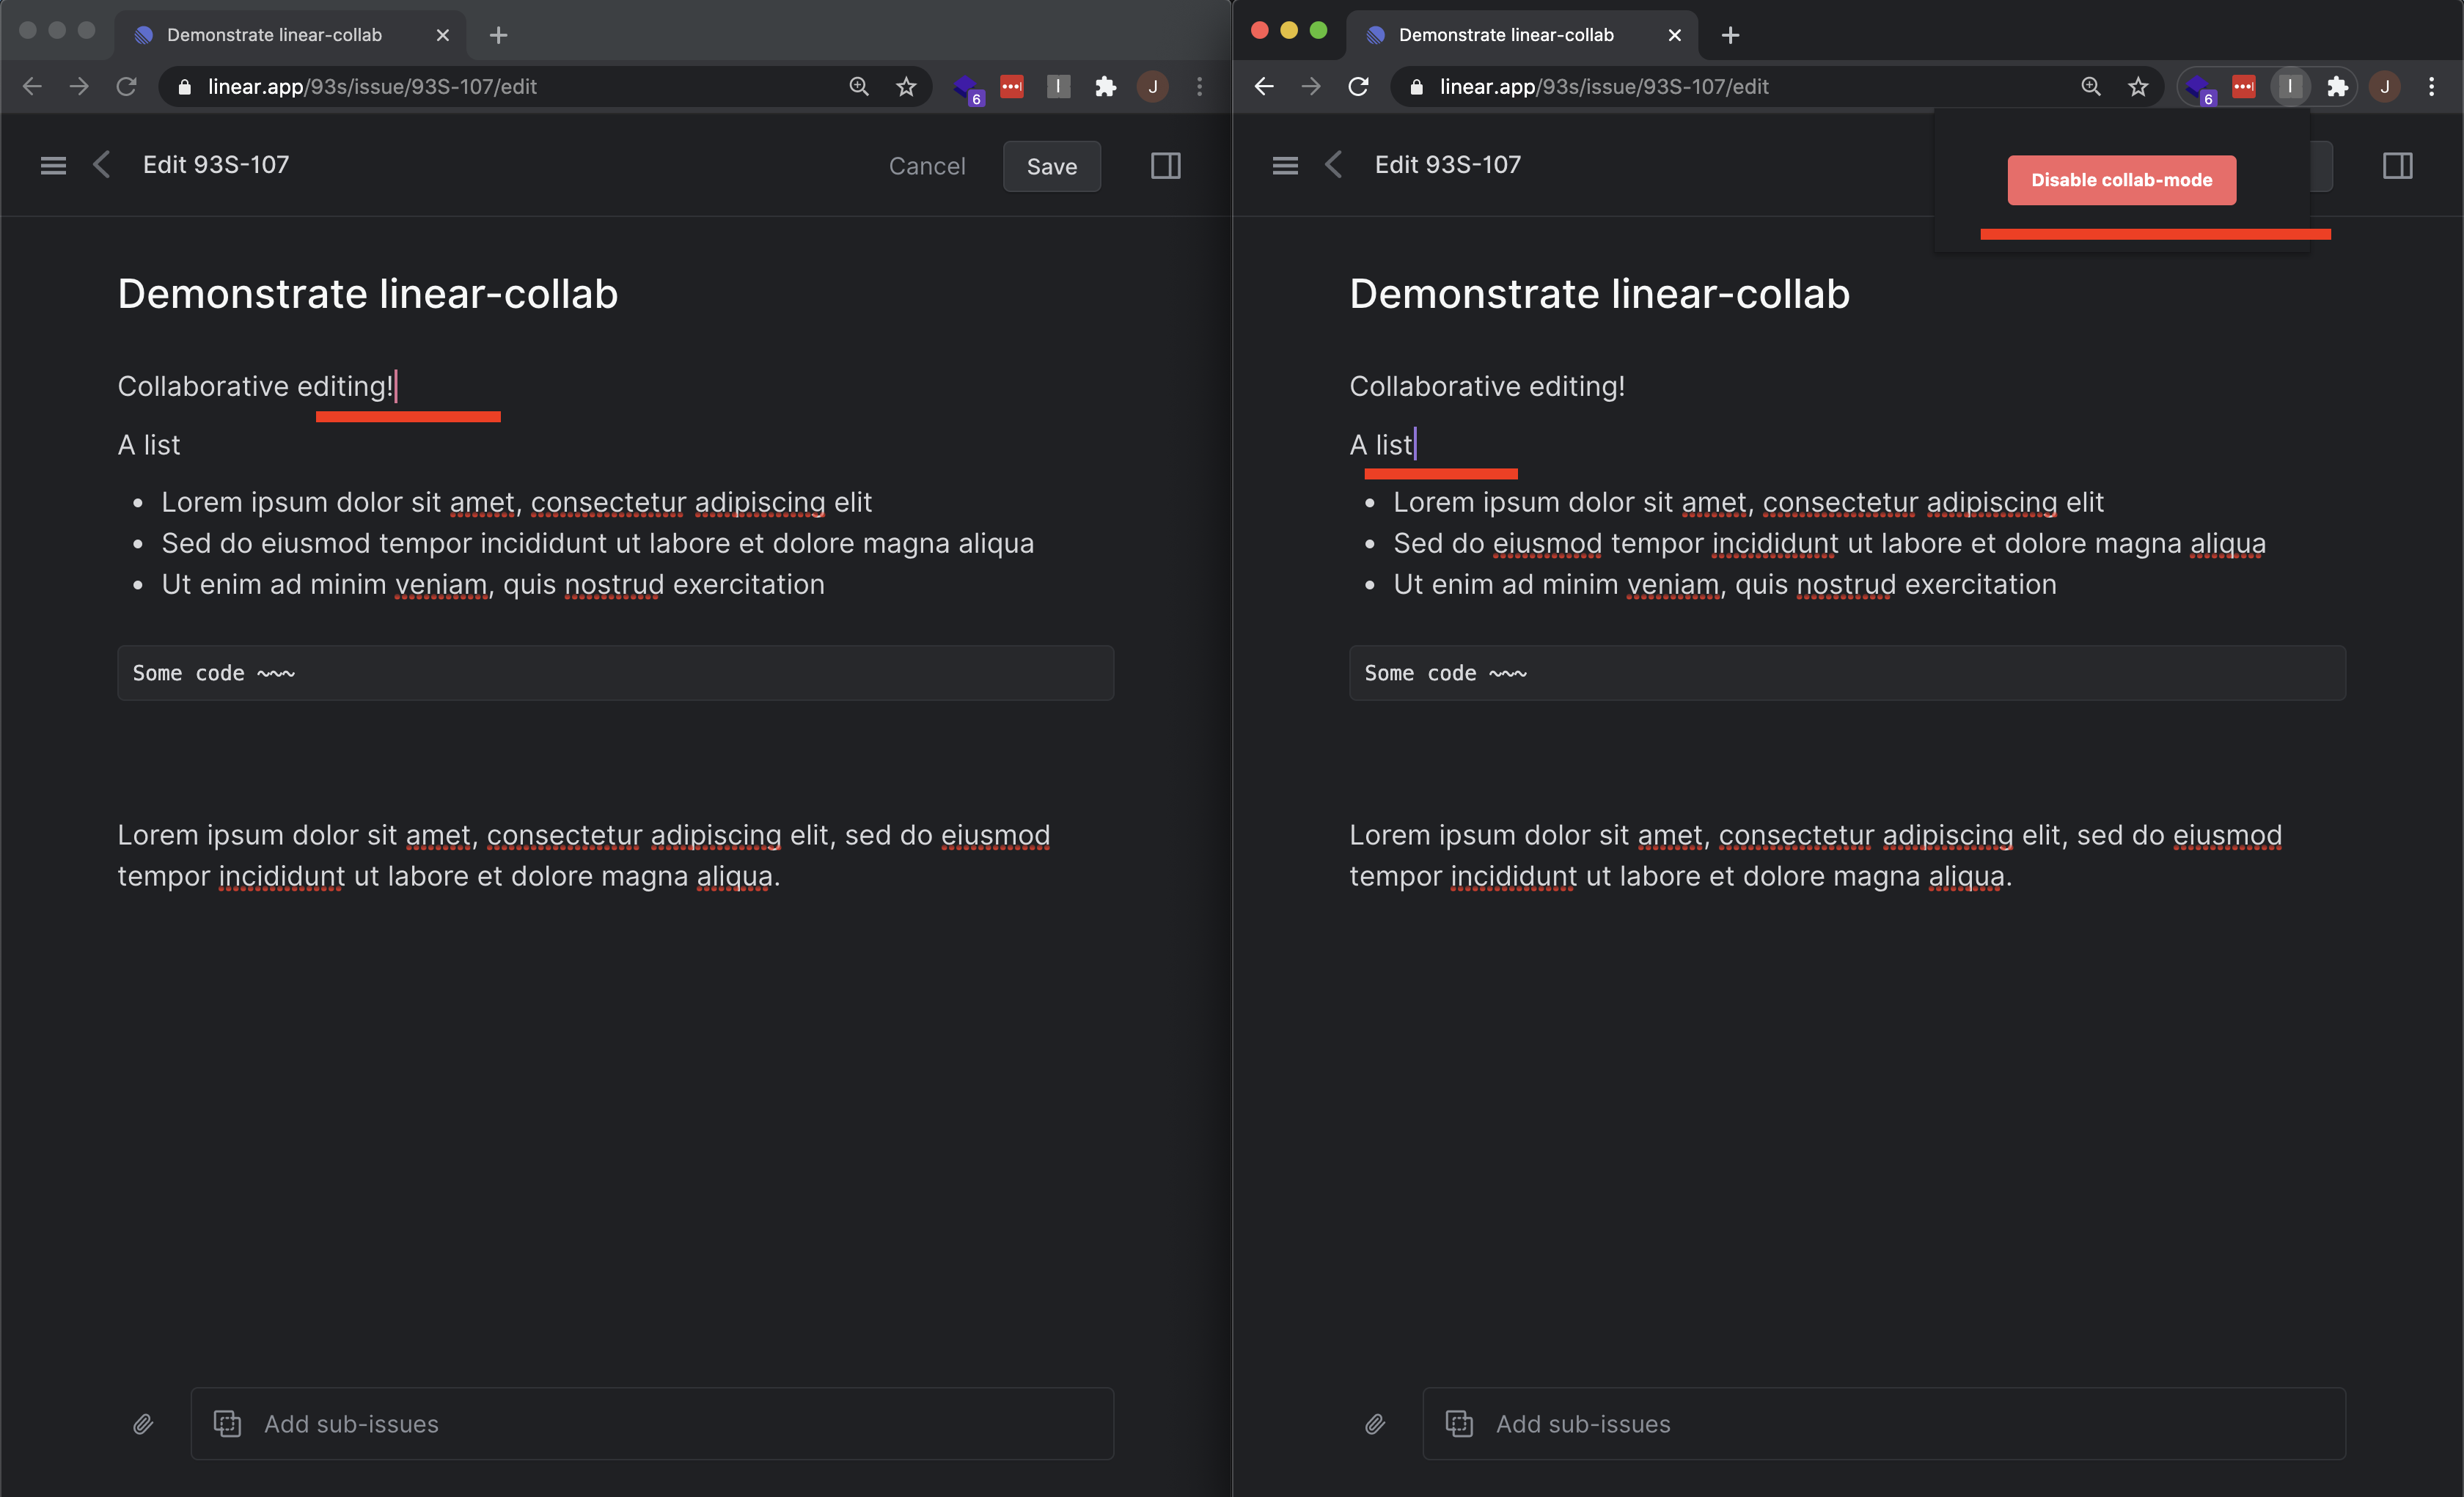Click the paperclip attachment icon in left window
The width and height of the screenshot is (2464, 1497).
[x=143, y=1423]
